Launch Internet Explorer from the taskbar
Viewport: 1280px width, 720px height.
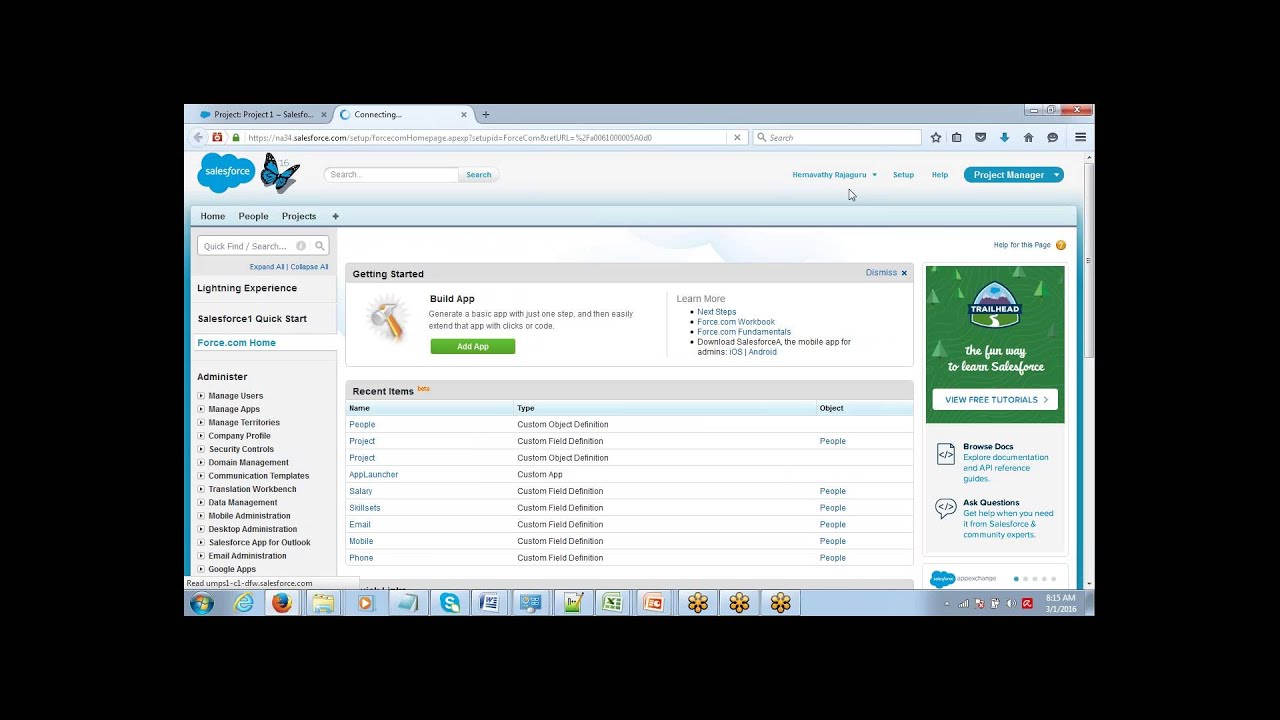tap(243, 603)
